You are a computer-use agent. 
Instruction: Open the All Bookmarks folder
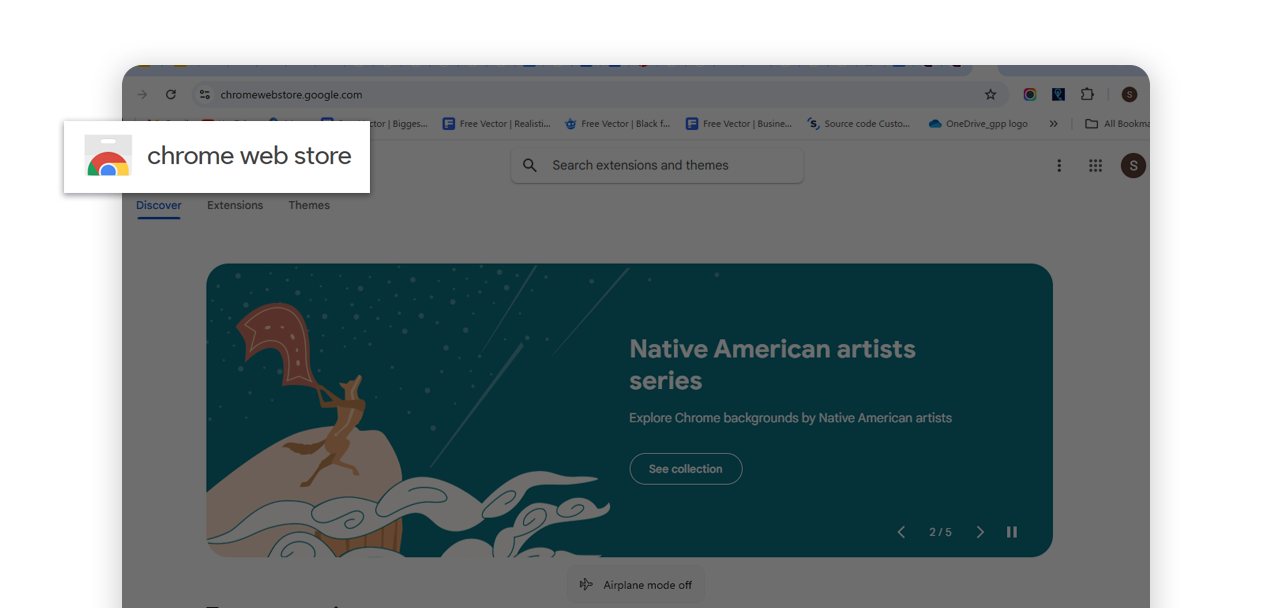pyautogui.click(x=1118, y=124)
